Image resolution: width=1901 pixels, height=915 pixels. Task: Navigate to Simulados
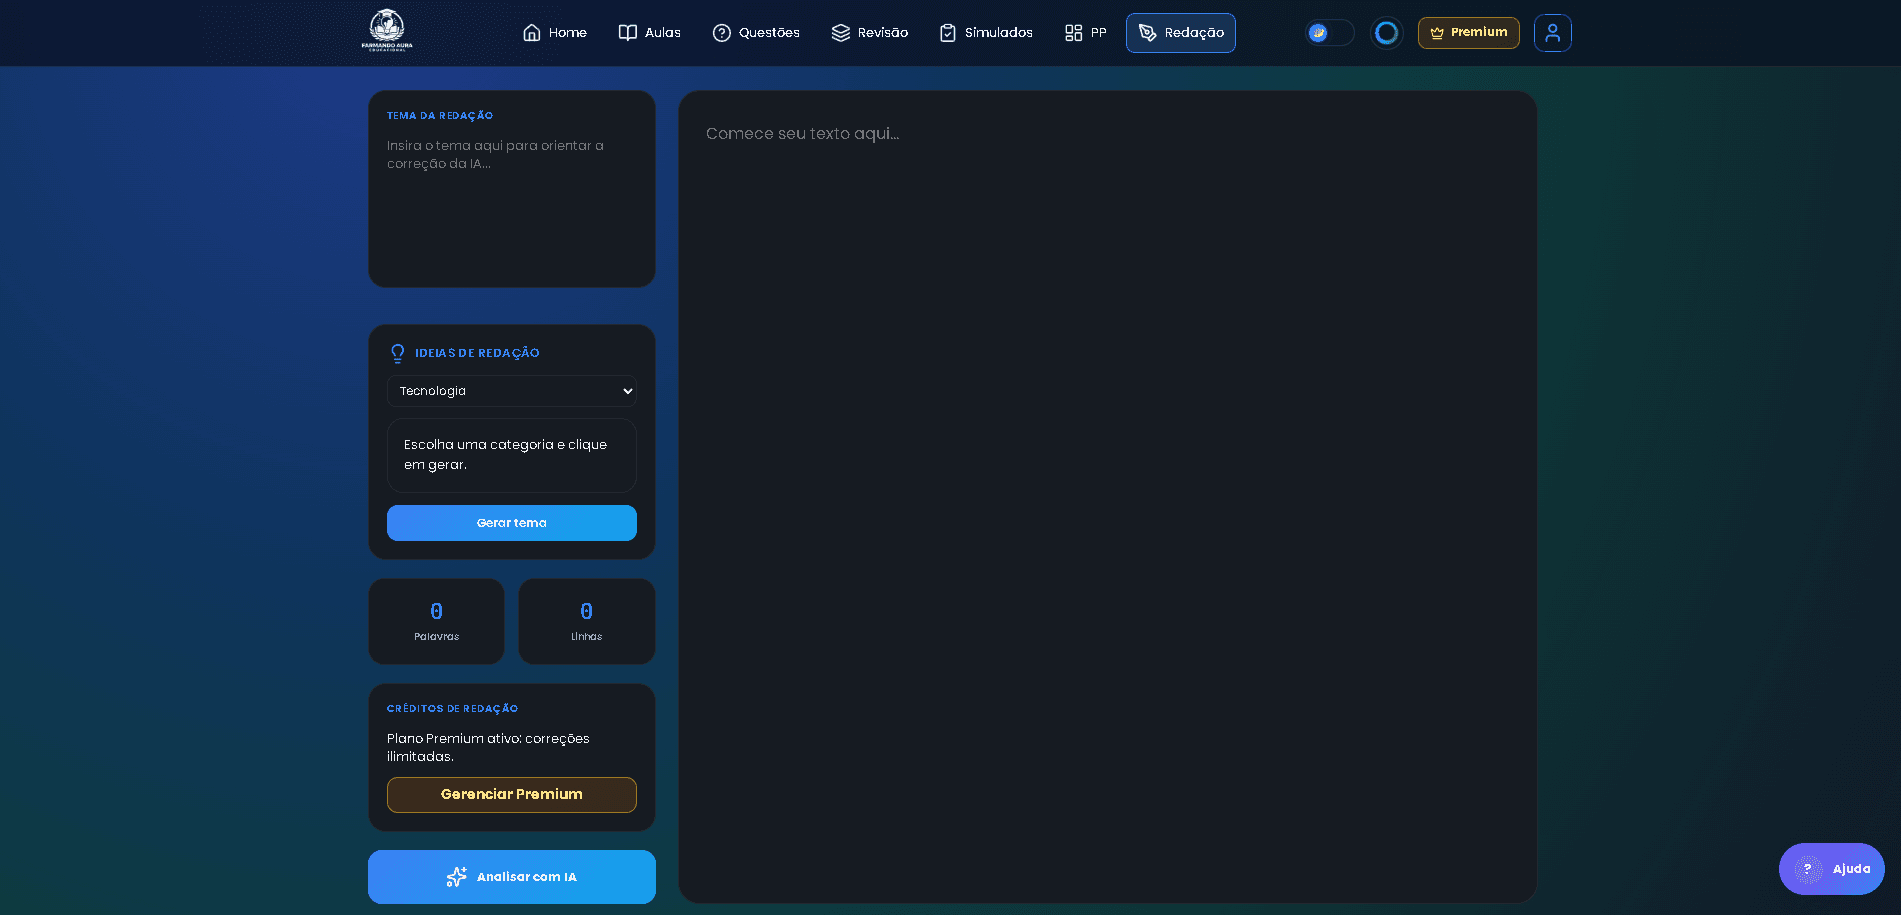click(986, 33)
